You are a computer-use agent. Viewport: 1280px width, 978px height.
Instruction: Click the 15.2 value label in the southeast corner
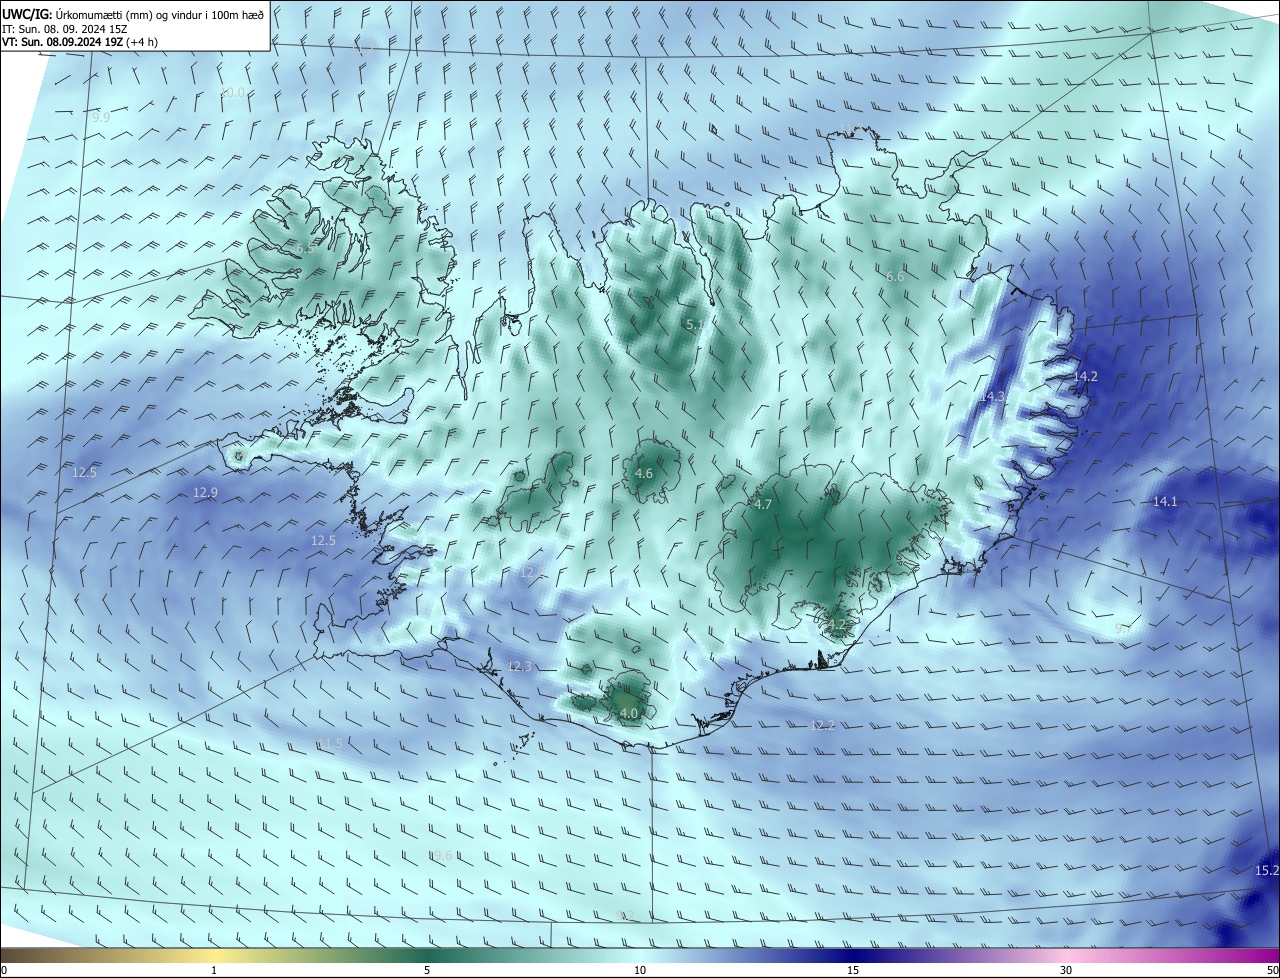[1267, 871]
